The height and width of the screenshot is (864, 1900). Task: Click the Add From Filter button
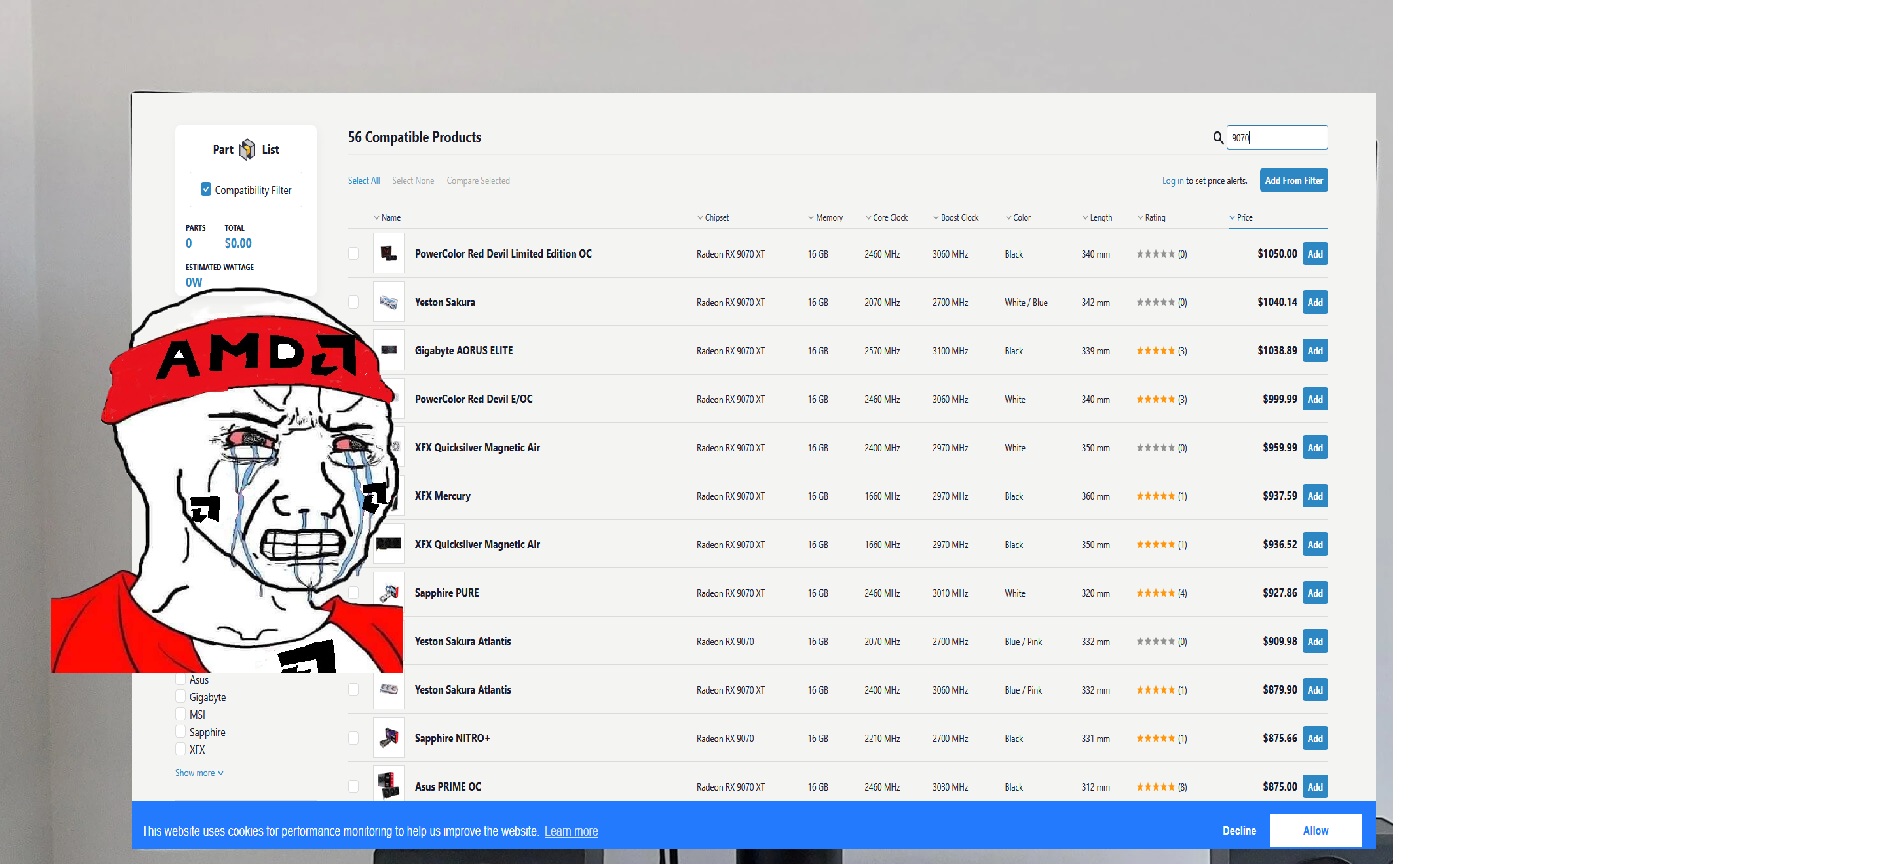(1294, 181)
